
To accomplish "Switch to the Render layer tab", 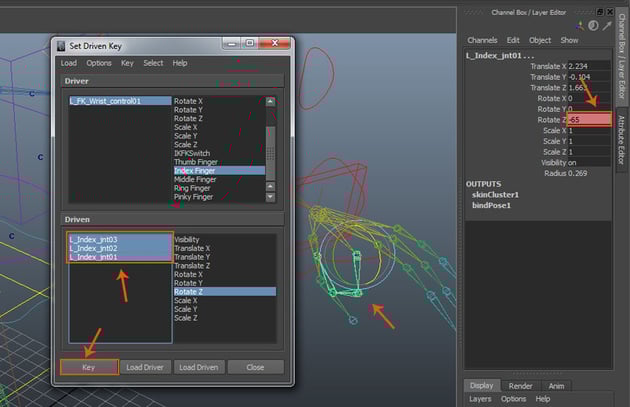I will [x=520, y=385].
